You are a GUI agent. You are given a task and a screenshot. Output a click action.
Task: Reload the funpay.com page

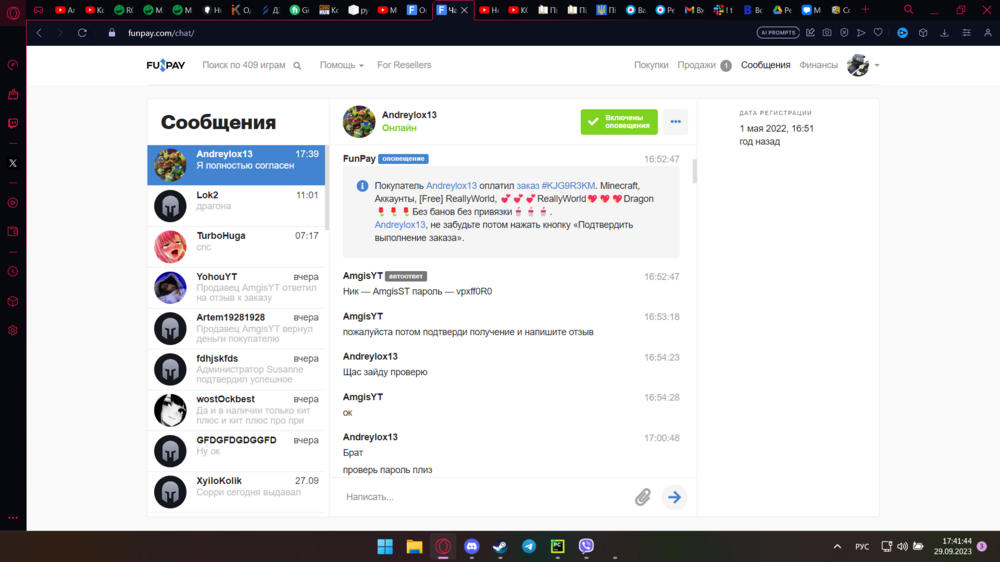point(82,33)
